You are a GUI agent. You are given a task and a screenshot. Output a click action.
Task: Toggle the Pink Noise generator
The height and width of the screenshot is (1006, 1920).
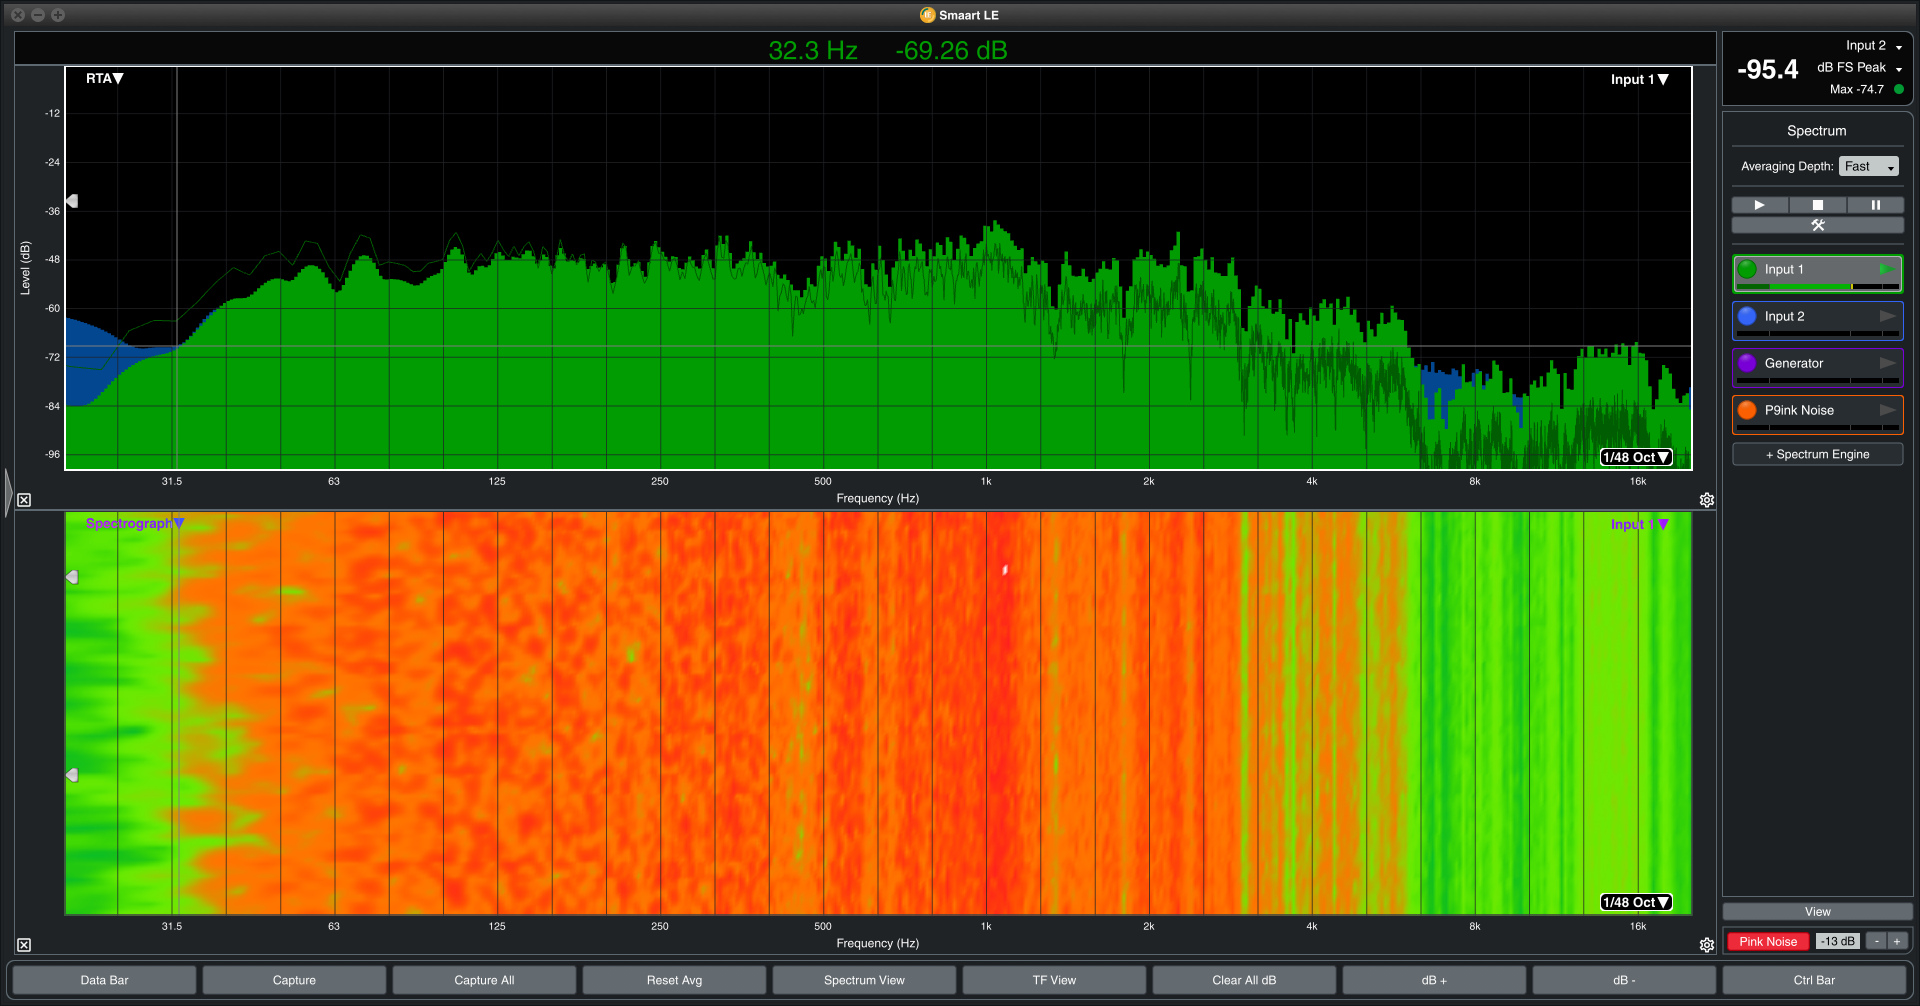(x=1768, y=941)
